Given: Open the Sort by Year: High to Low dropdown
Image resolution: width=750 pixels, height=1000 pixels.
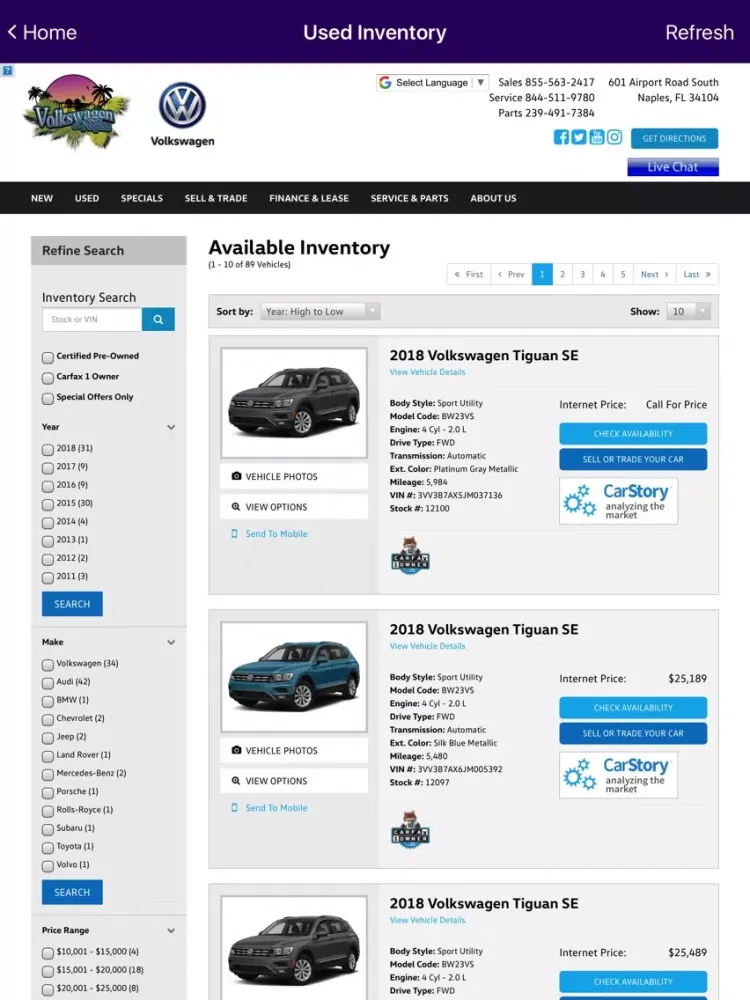Looking at the screenshot, I should click(x=320, y=311).
